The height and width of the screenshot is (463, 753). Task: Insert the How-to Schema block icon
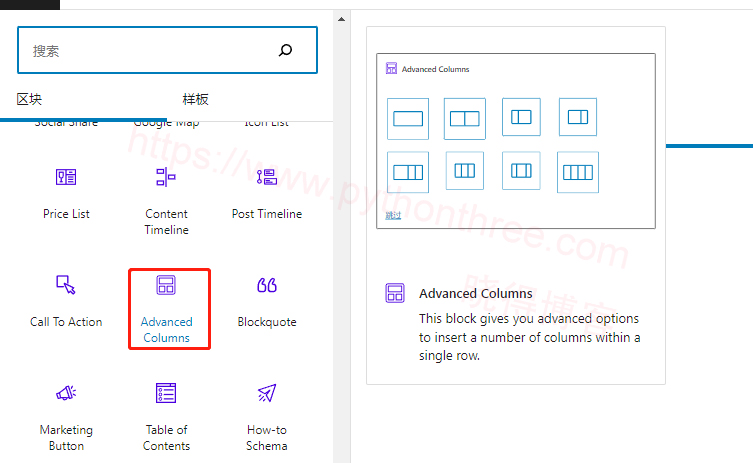pos(267,393)
